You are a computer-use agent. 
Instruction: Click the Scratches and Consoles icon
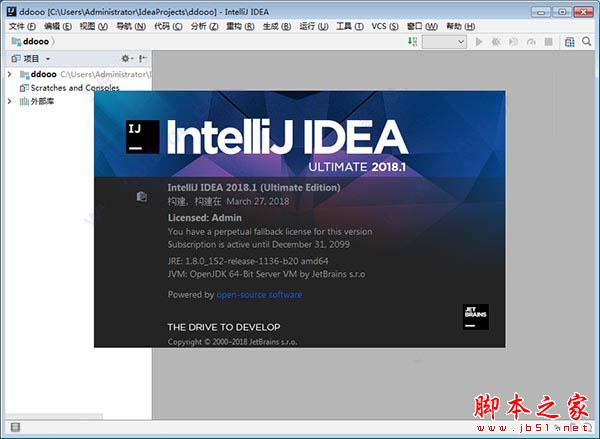click(24, 88)
